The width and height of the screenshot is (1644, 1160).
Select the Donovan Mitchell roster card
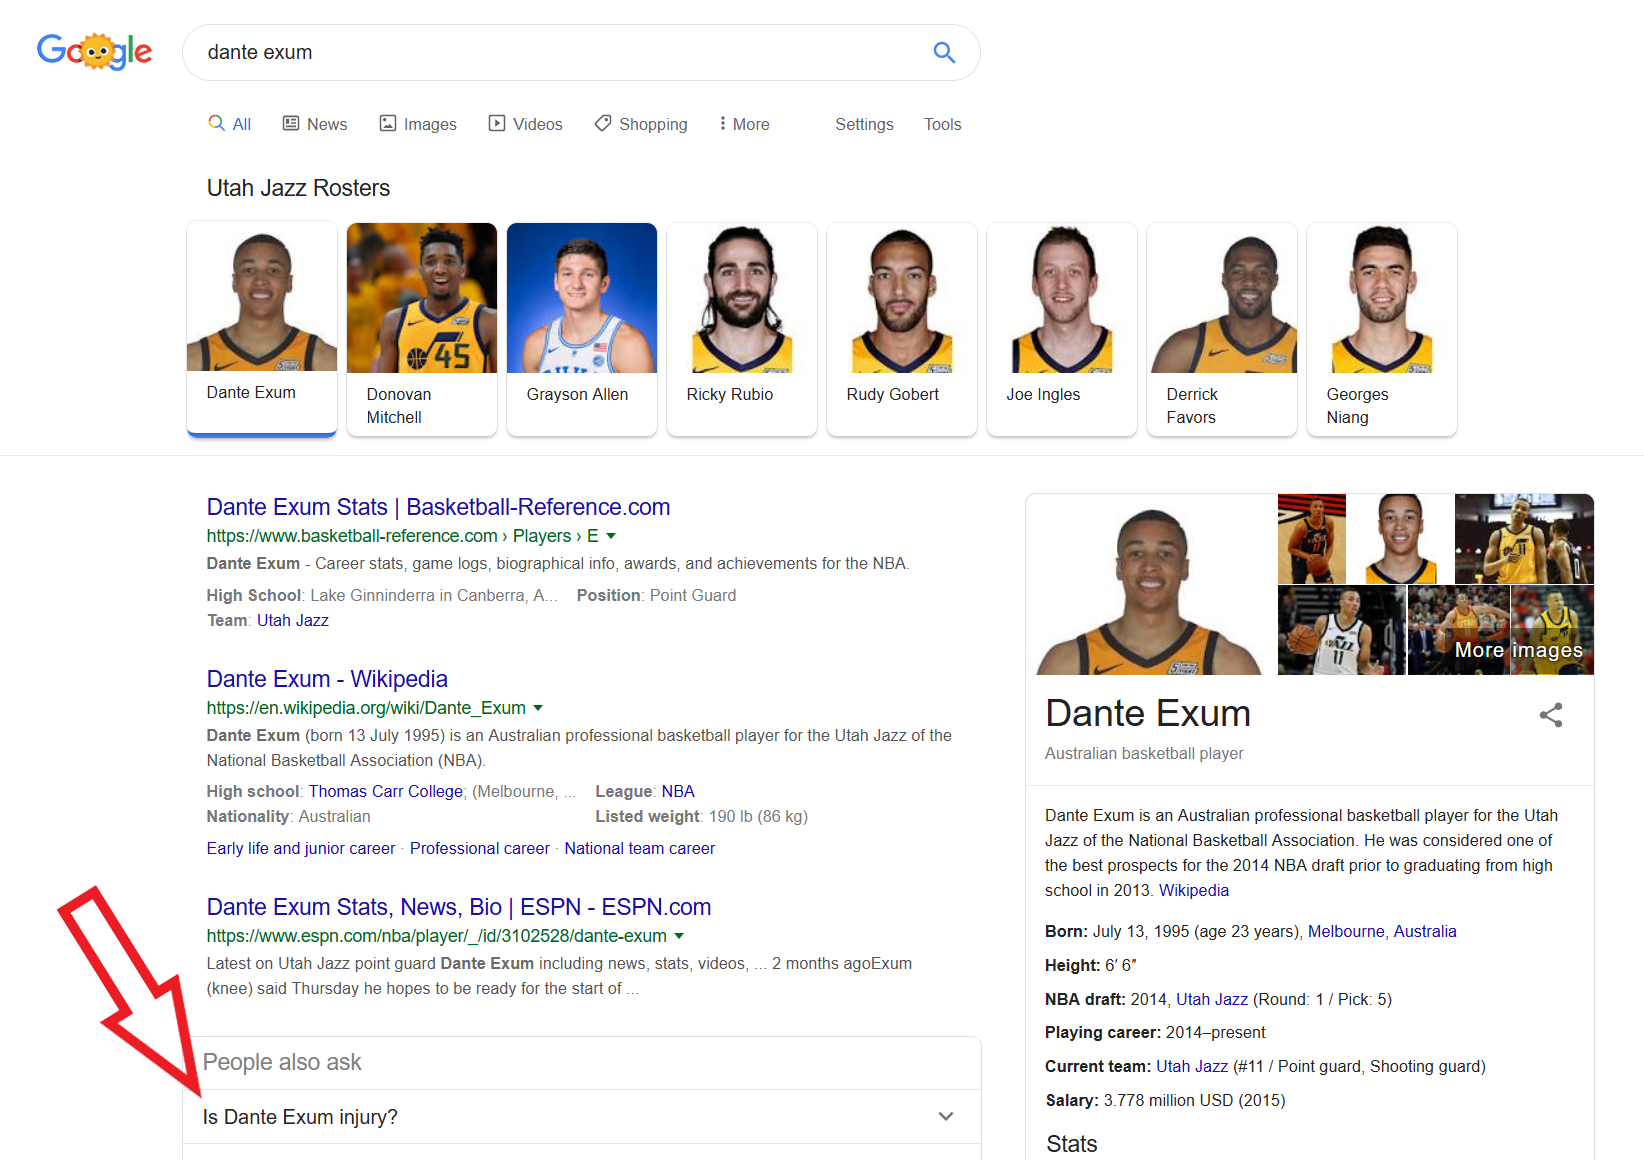(x=422, y=329)
